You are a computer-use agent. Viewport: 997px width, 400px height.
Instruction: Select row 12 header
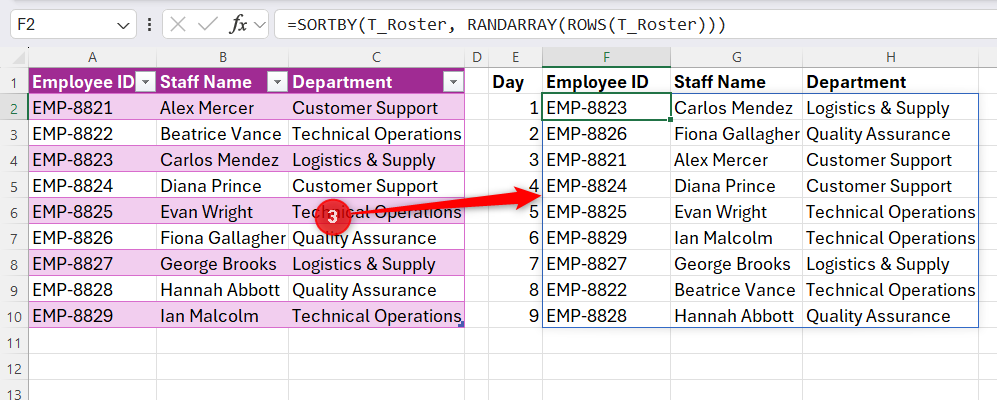click(14, 368)
